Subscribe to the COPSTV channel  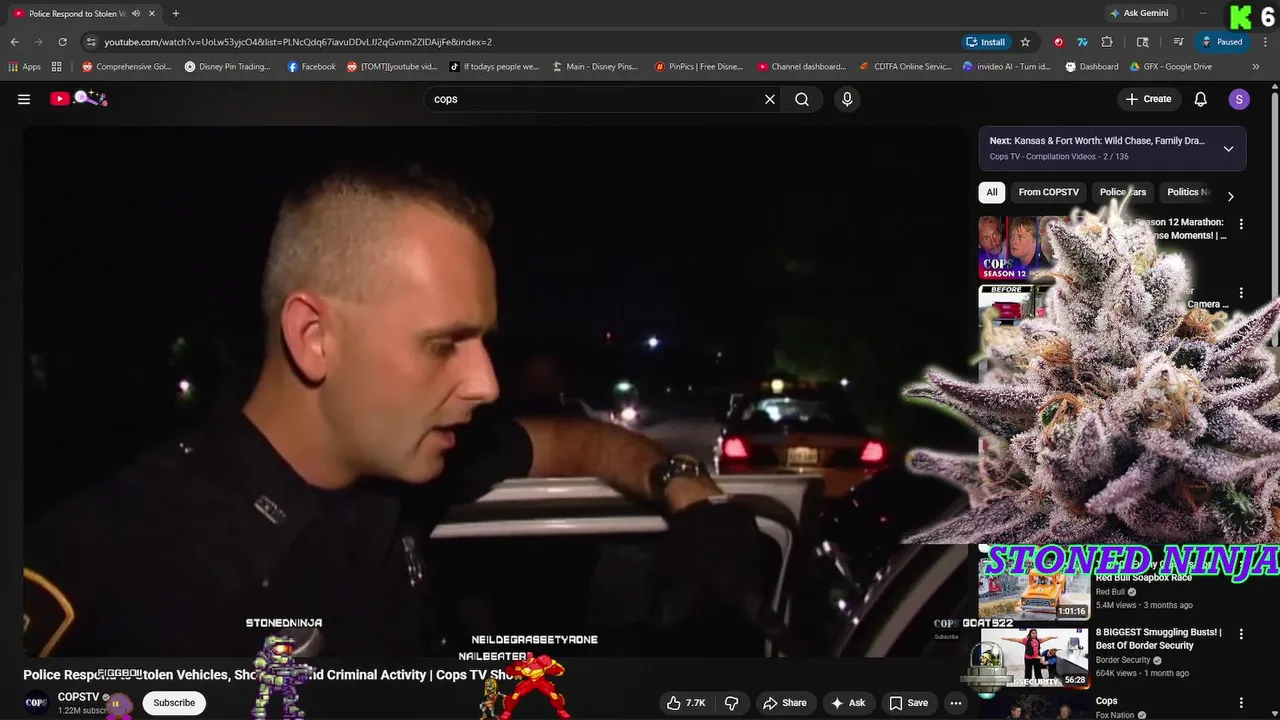(x=174, y=703)
